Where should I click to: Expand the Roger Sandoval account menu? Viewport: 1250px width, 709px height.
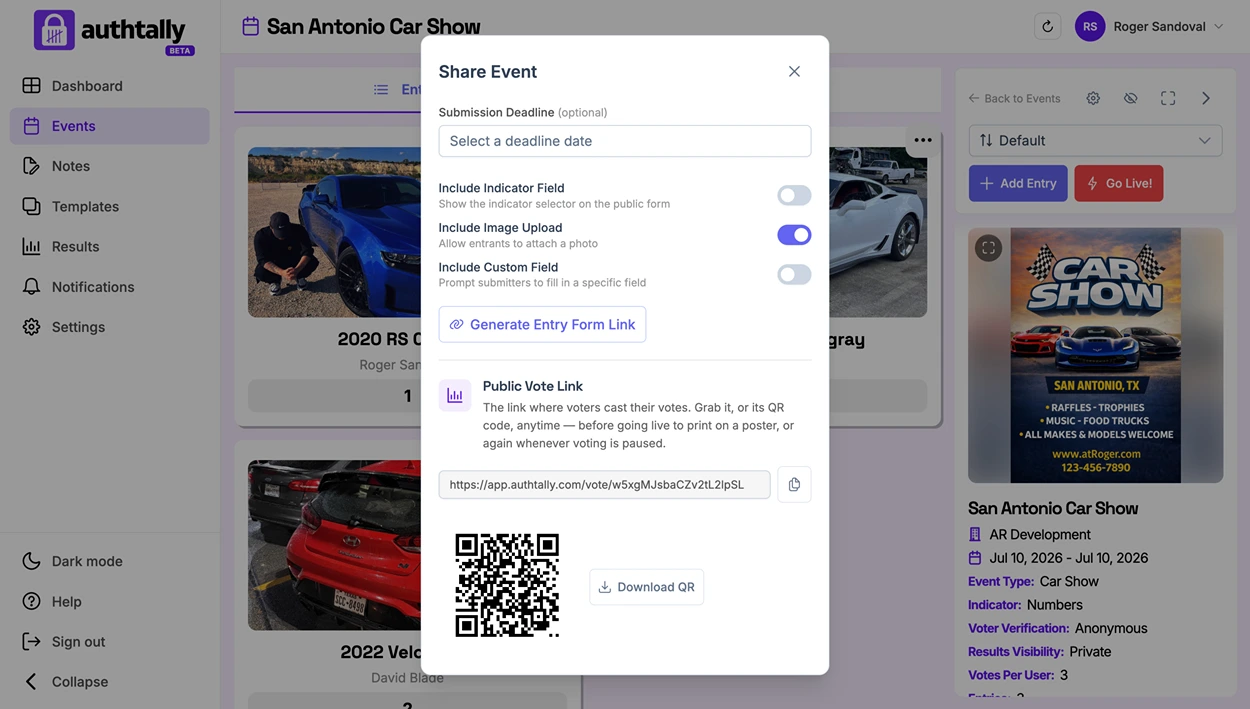point(1219,27)
